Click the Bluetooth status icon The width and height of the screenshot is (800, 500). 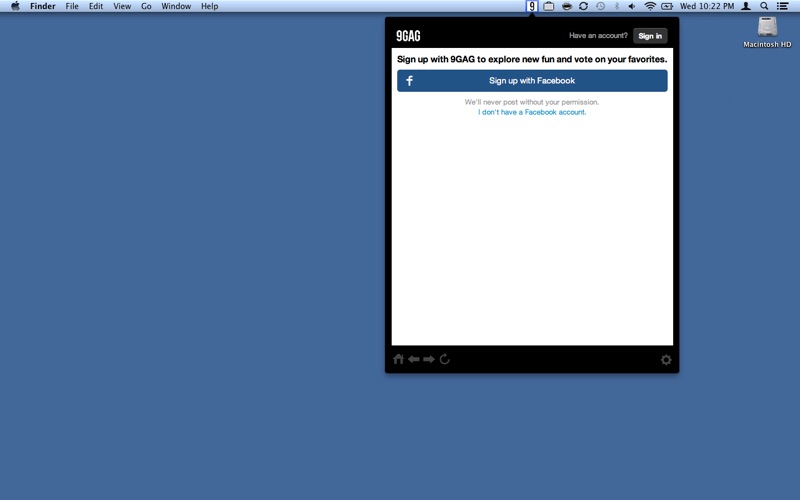pos(616,6)
